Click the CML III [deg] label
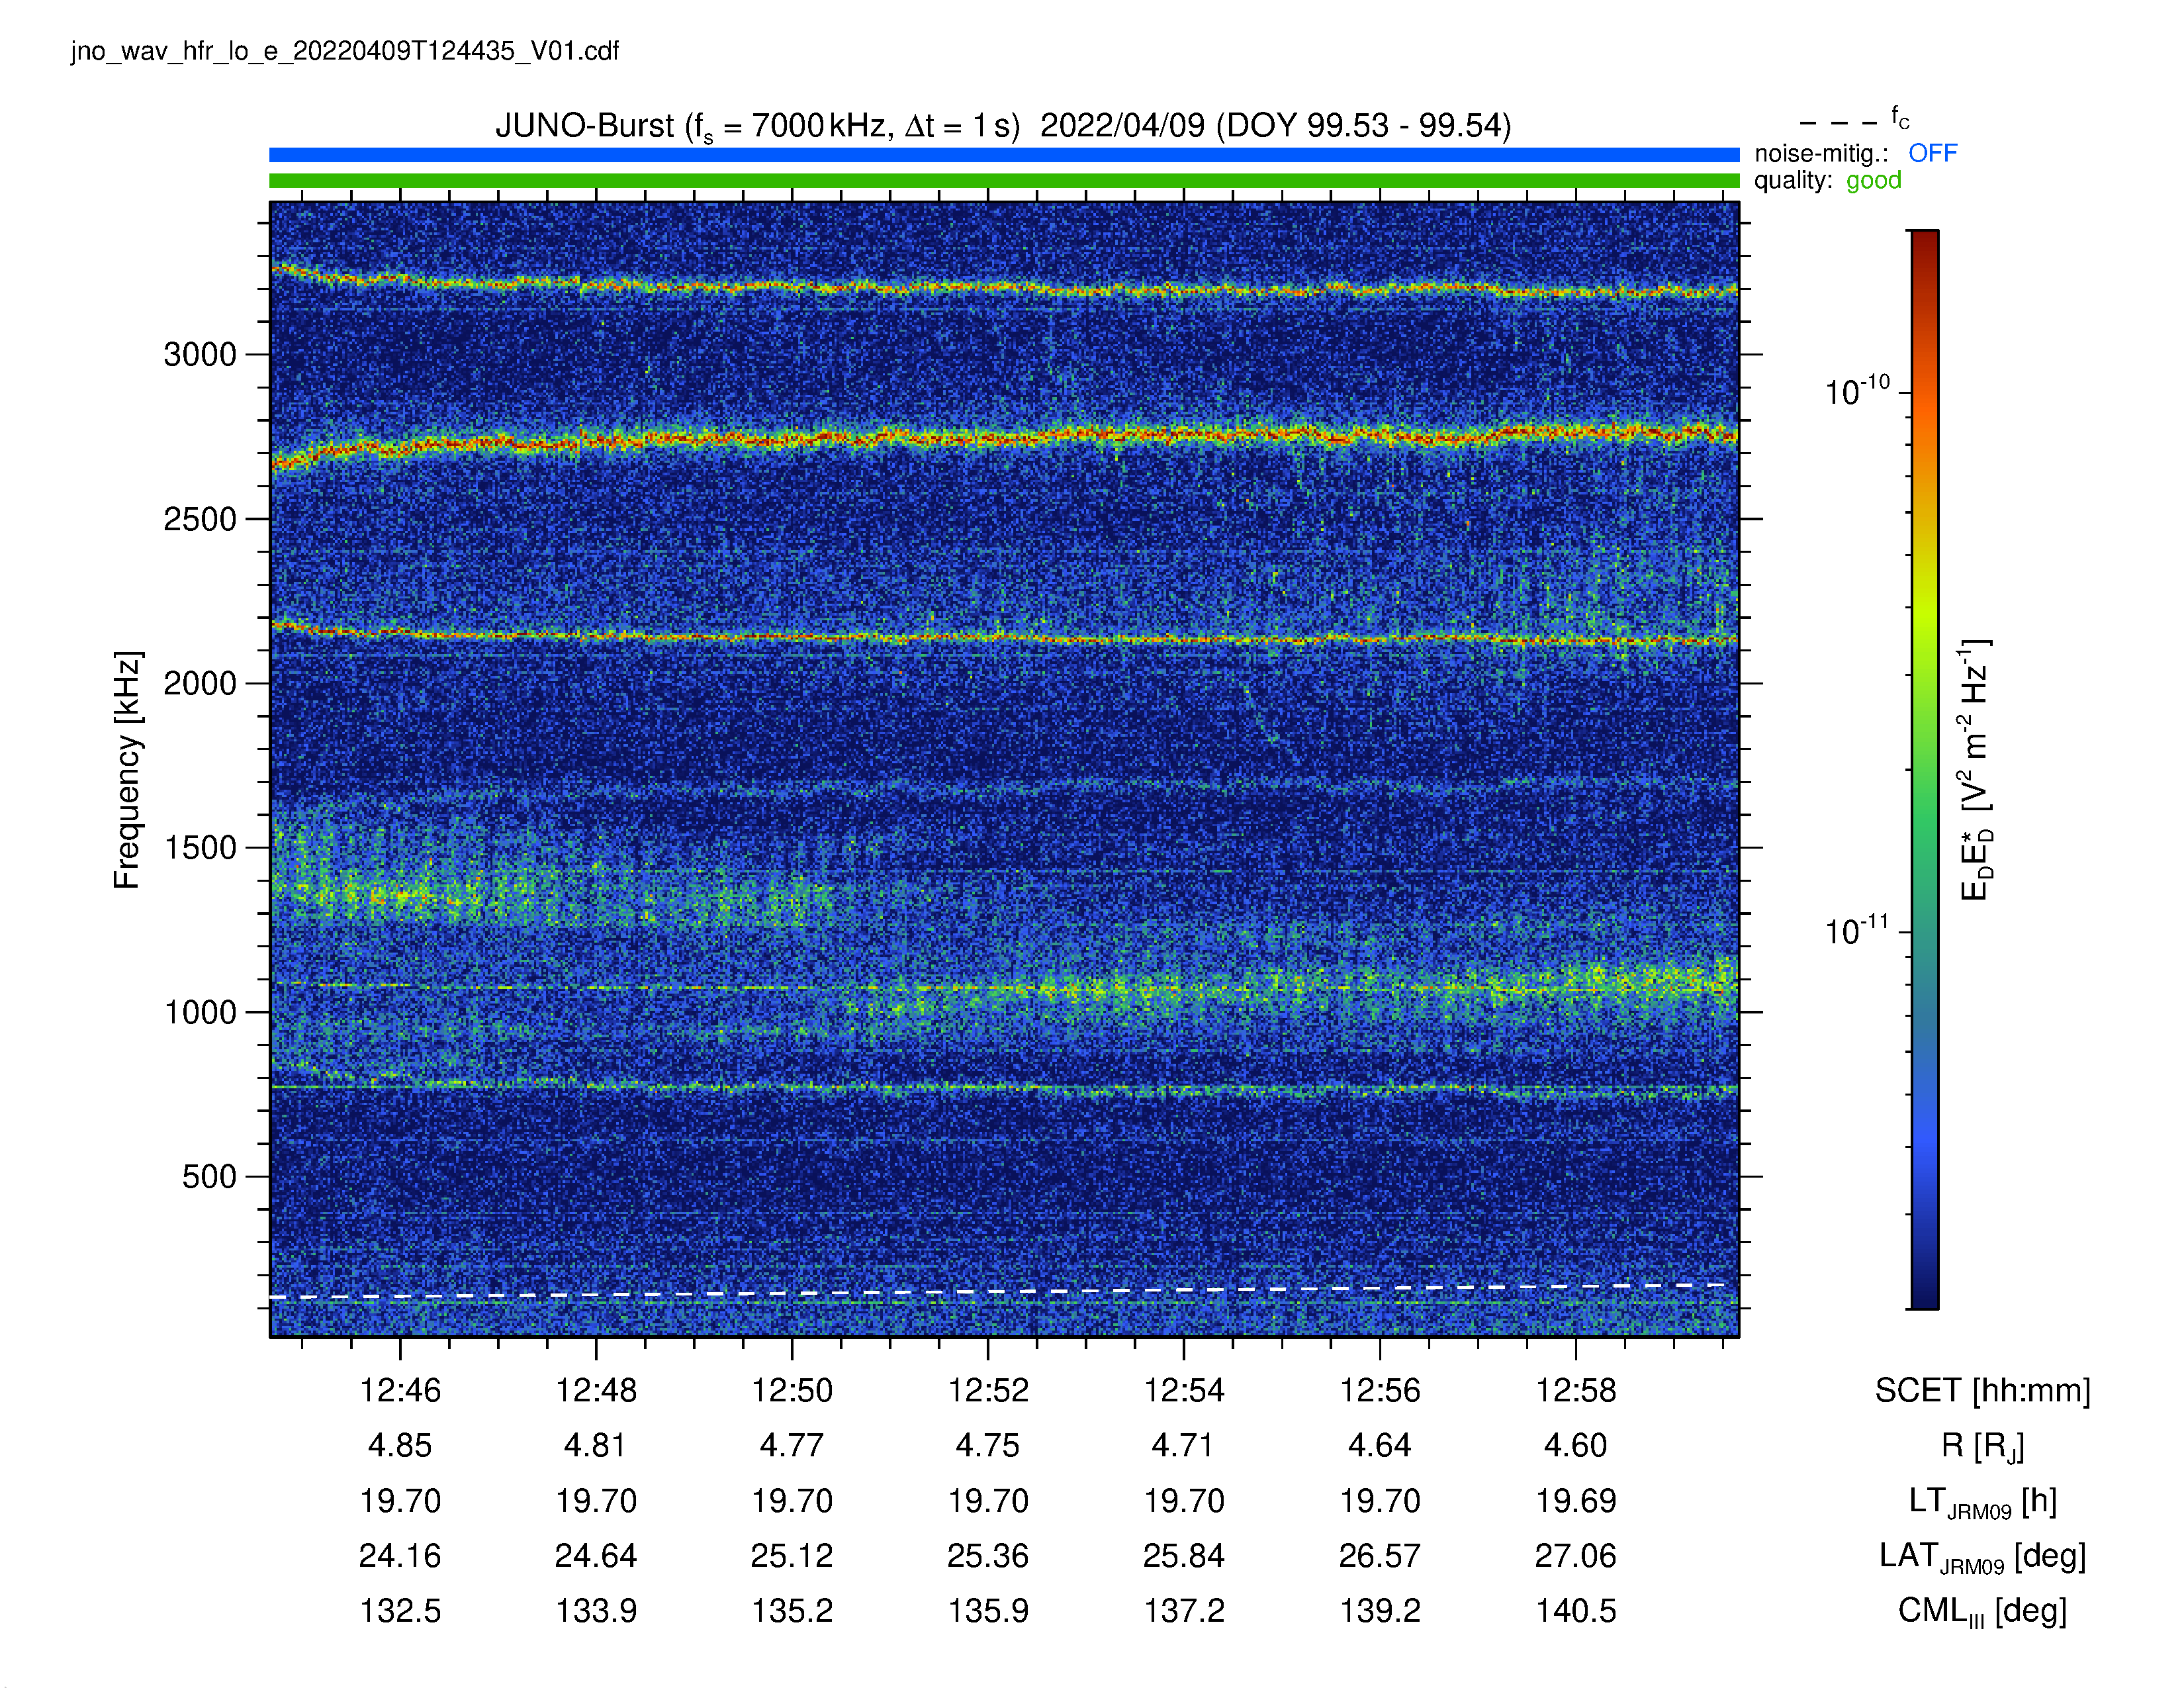2184x1688 pixels. 1982,1612
